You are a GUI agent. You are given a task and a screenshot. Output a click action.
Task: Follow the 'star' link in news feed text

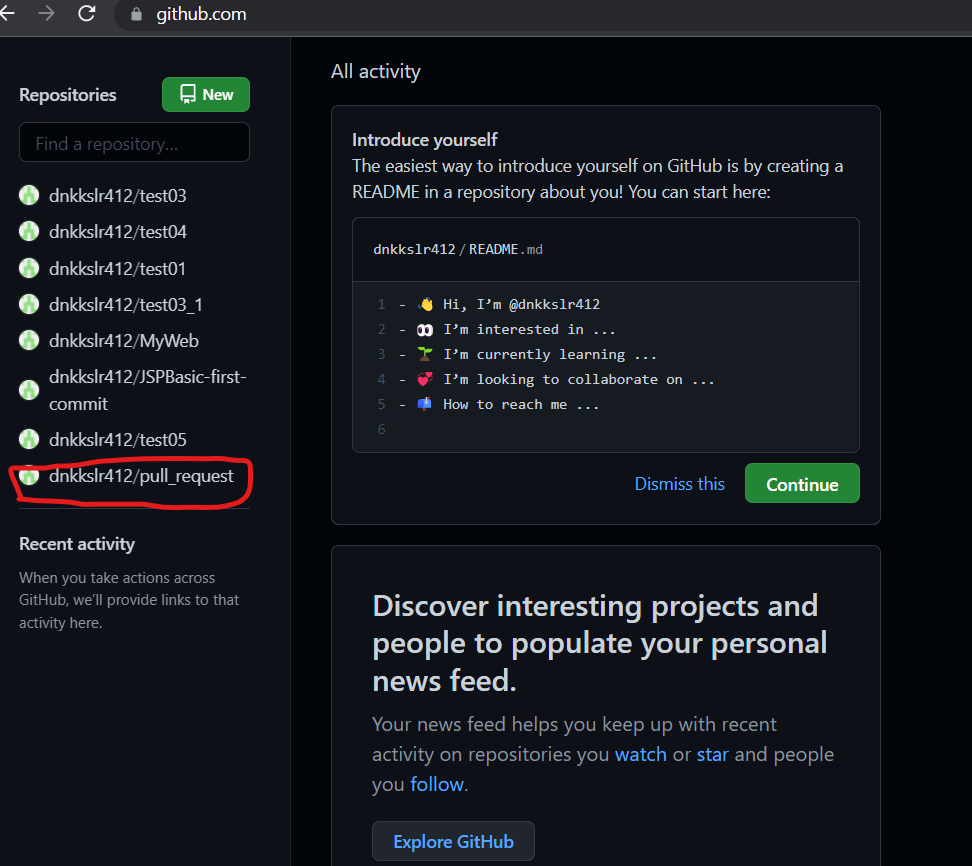[712, 754]
